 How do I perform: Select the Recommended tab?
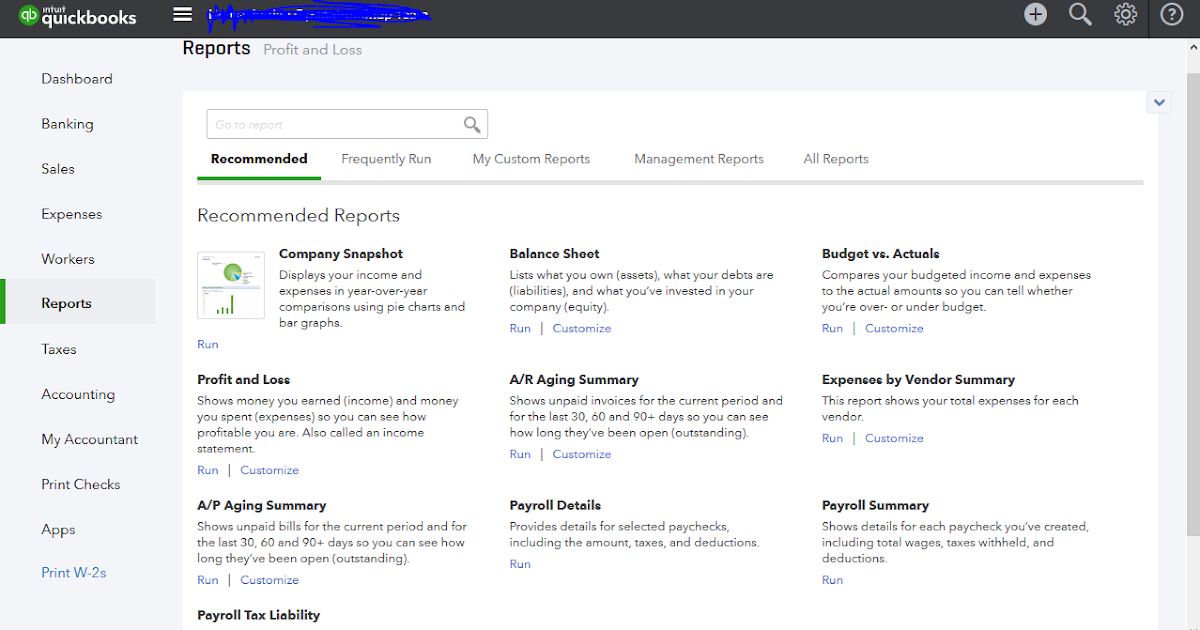tap(259, 159)
